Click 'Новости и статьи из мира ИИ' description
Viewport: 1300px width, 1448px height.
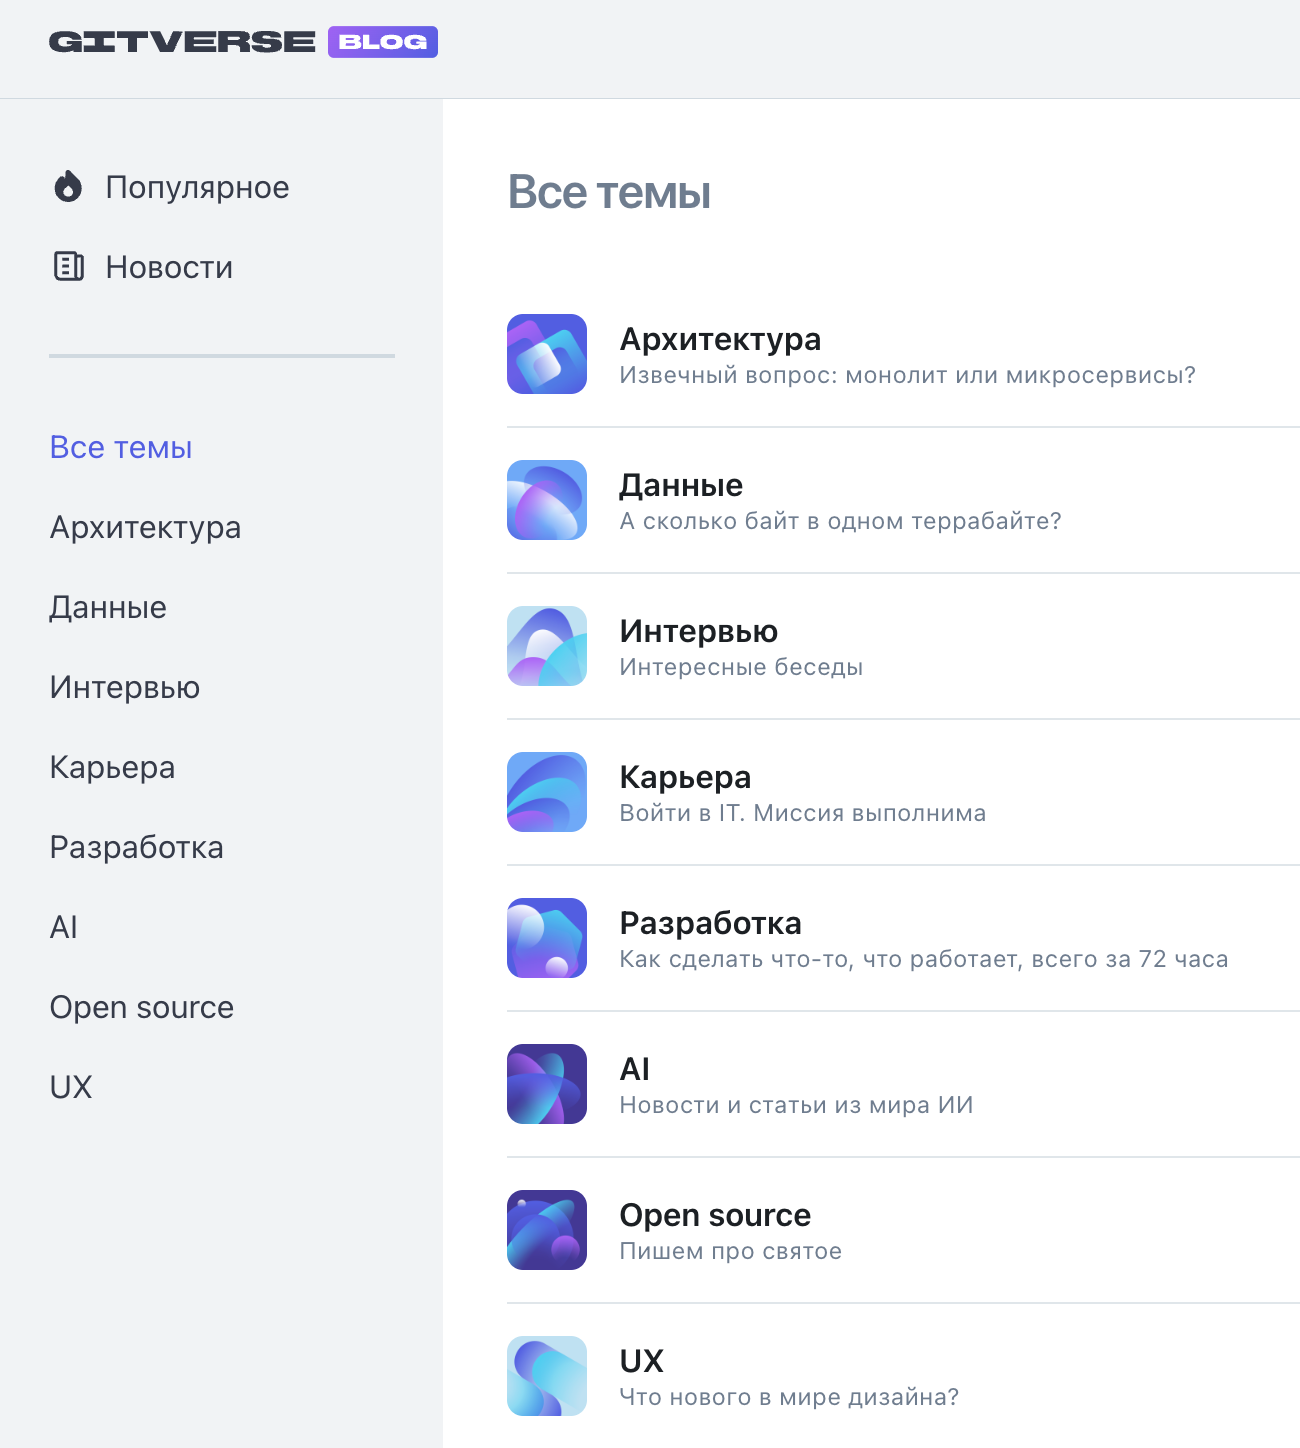[x=796, y=1105]
